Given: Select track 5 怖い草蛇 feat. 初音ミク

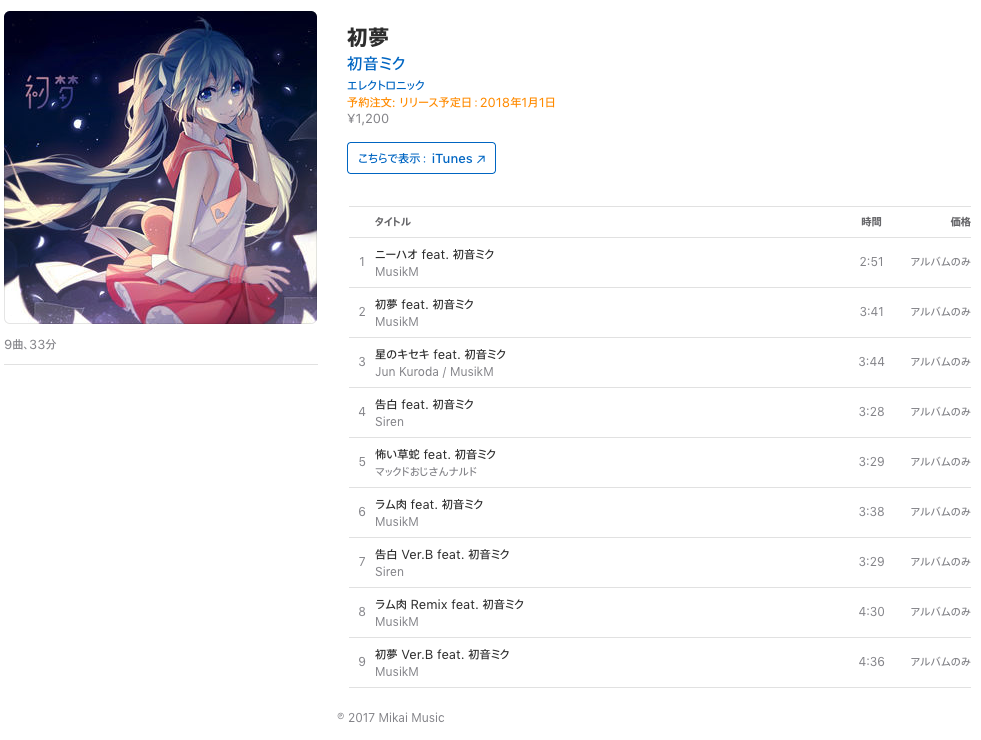Looking at the screenshot, I should click(x=659, y=463).
